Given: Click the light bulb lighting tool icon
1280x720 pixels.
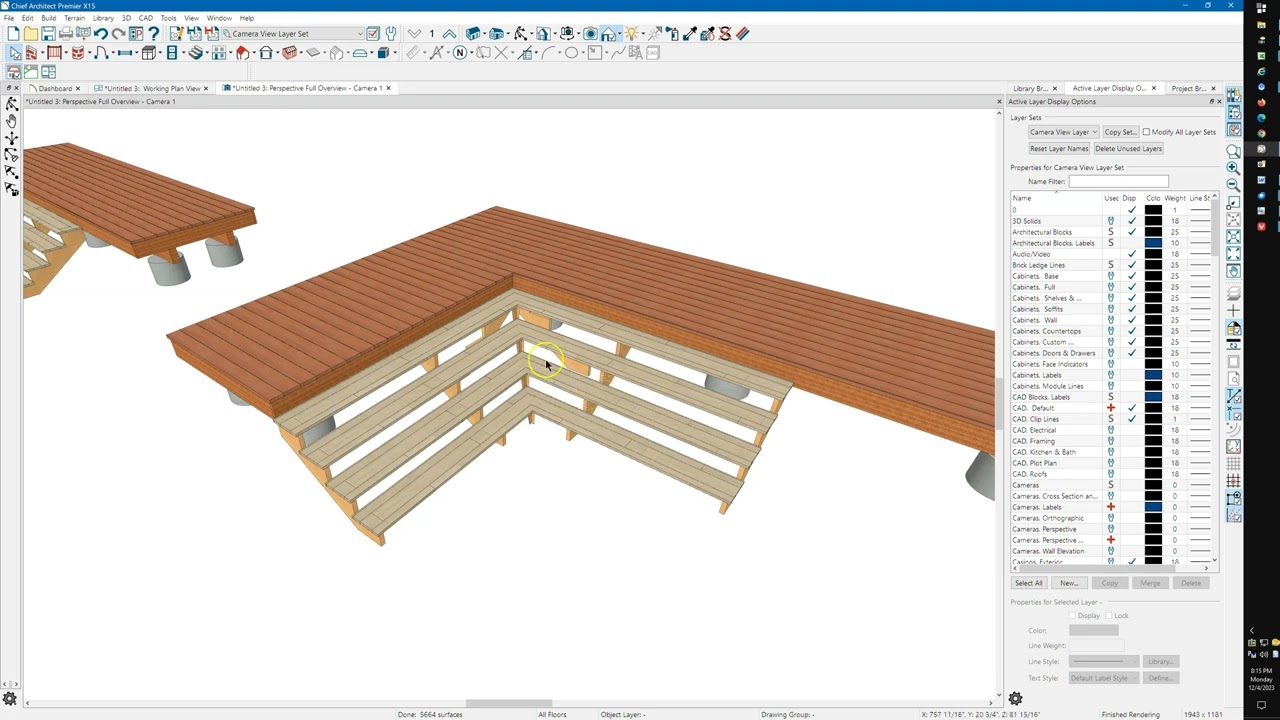Looking at the screenshot, I should (631, 33).
